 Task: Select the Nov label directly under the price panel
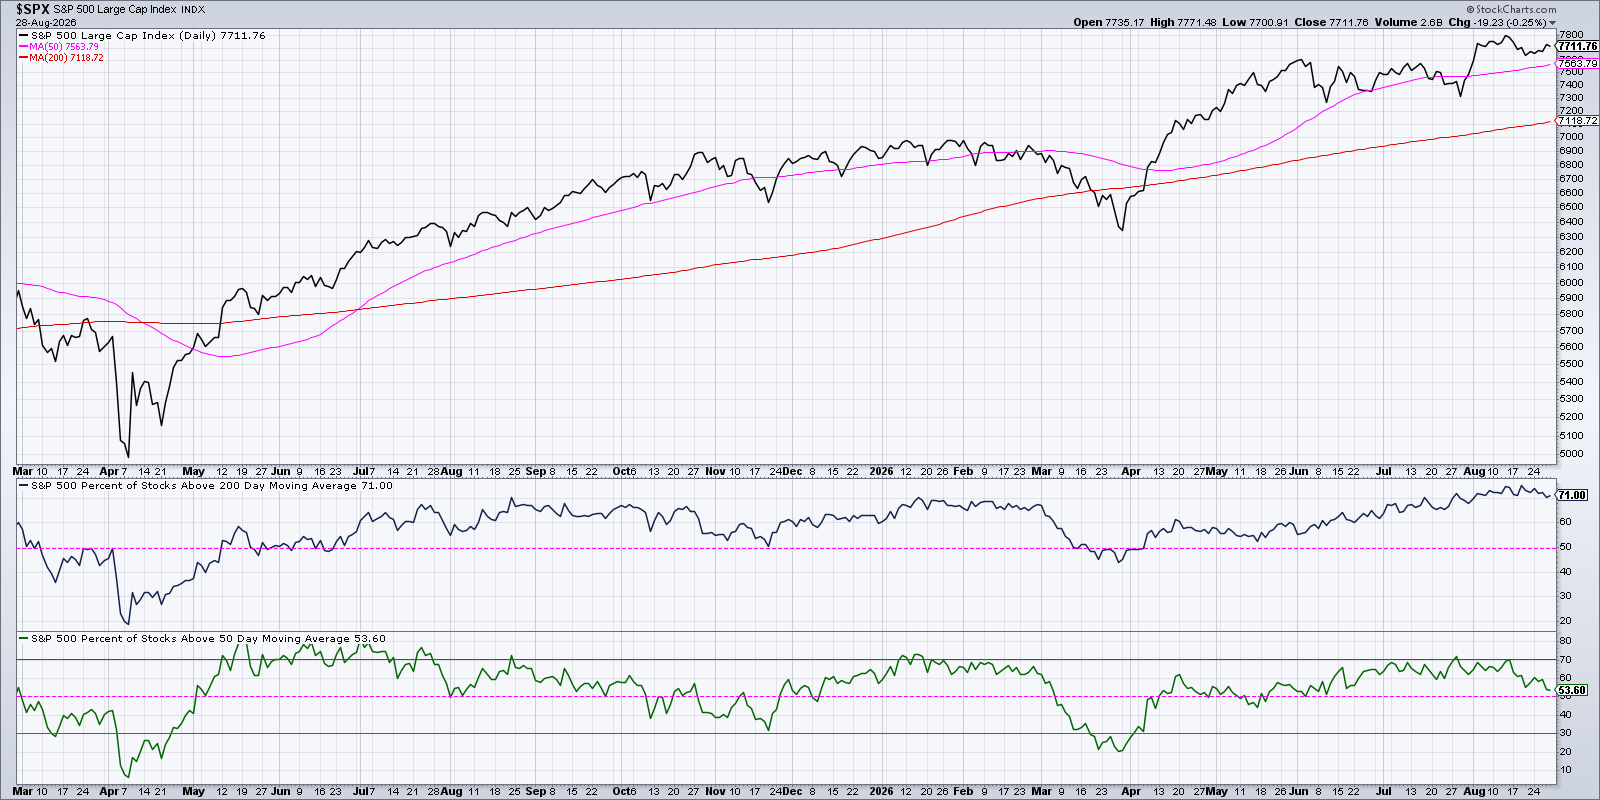pyautogui.click(x=715, y=471)
